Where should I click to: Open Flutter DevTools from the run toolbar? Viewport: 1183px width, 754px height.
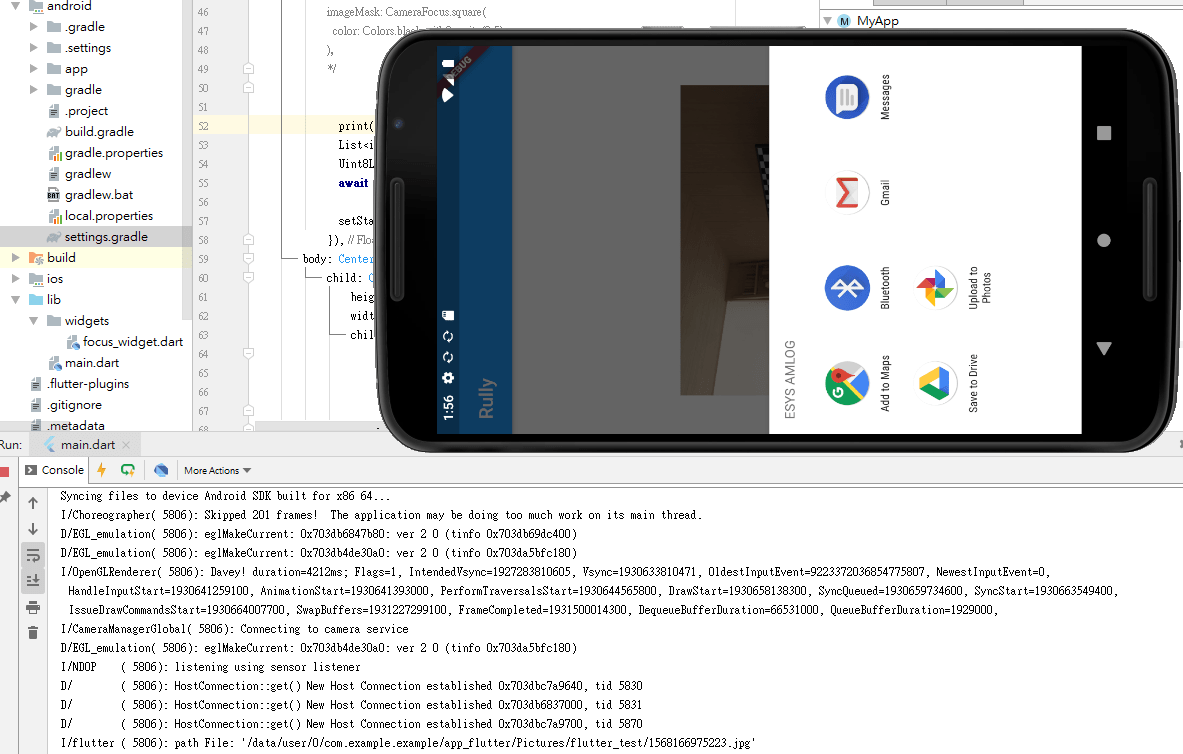click(160, 469)
